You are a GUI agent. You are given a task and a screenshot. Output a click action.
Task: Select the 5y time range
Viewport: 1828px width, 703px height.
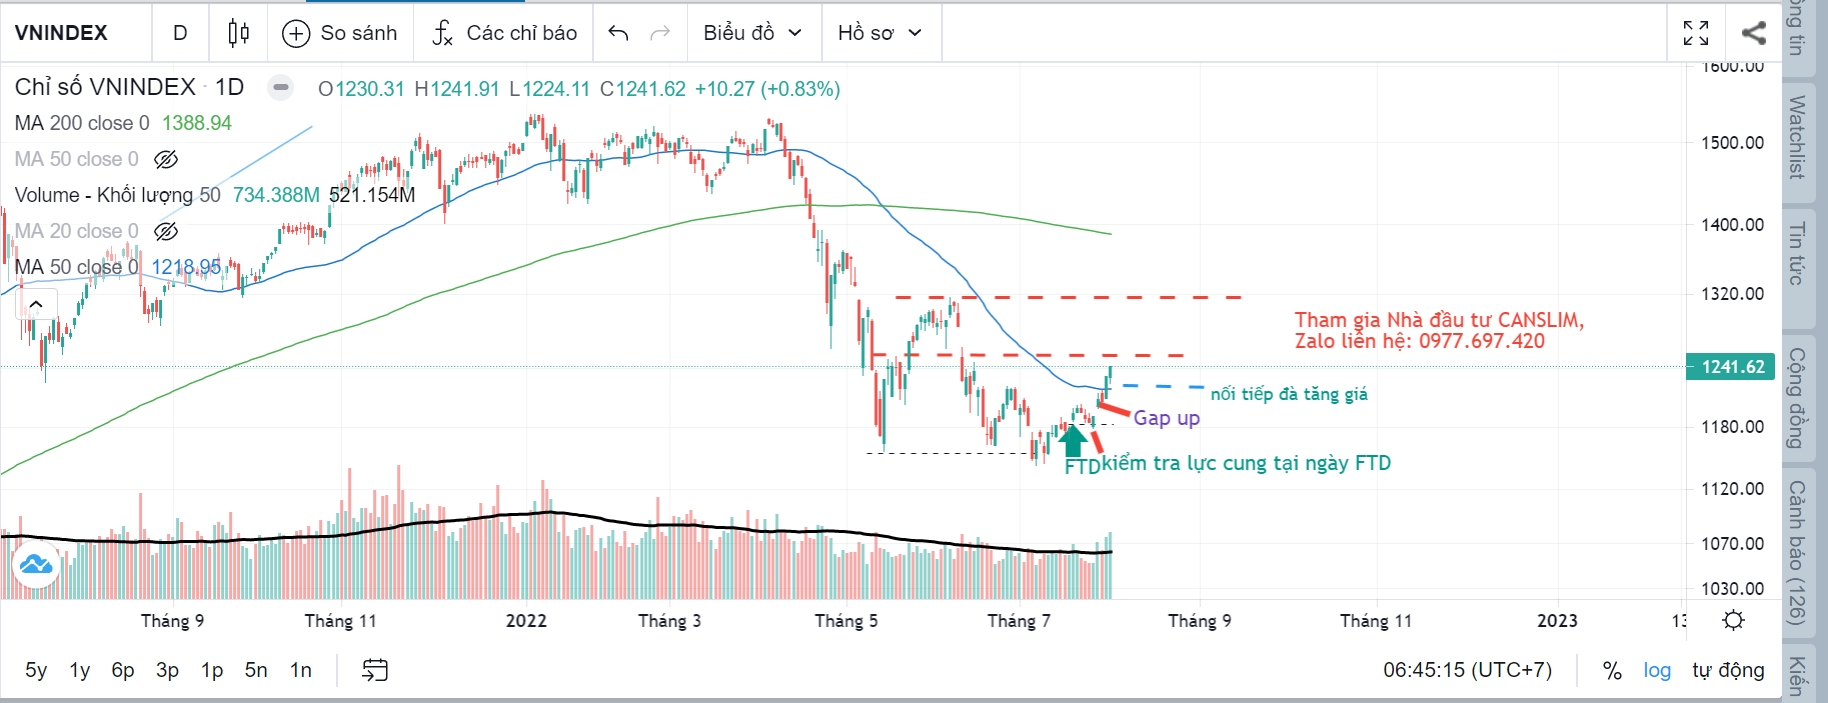click(36, 670)
